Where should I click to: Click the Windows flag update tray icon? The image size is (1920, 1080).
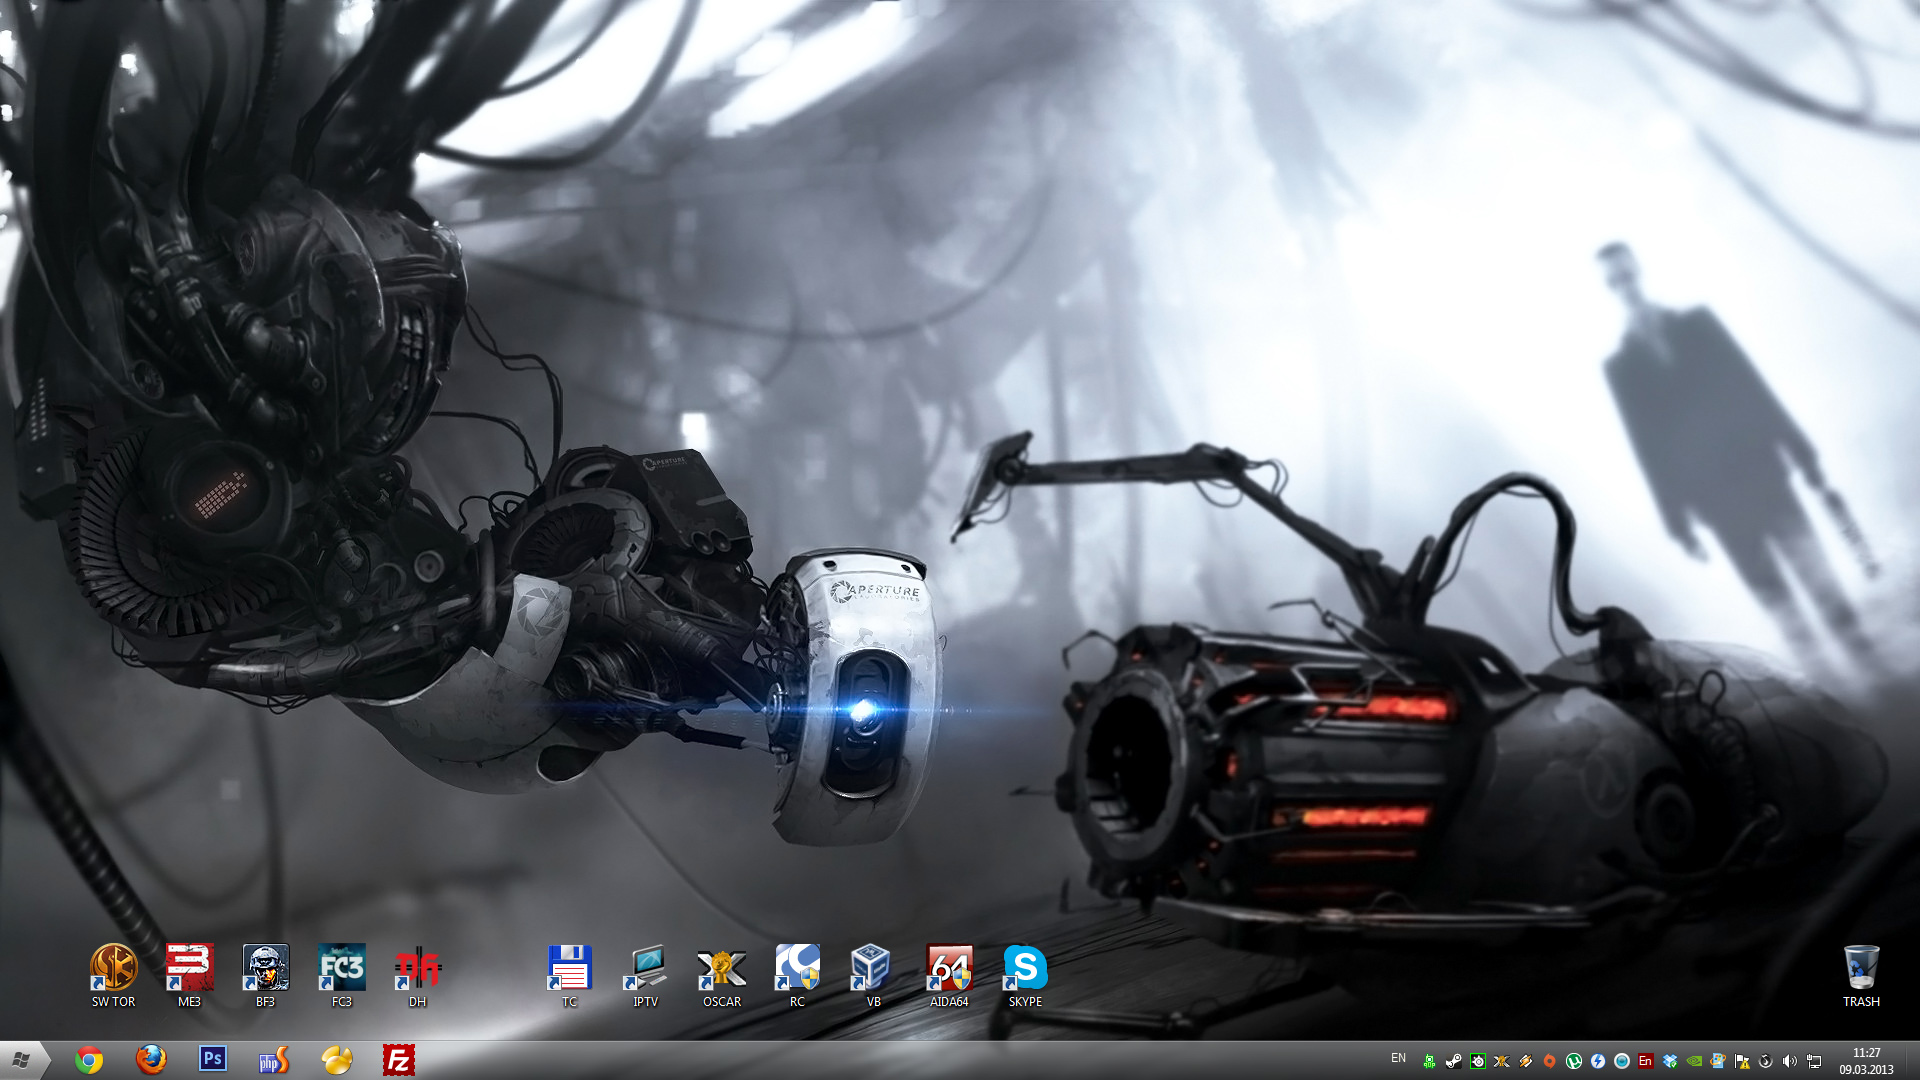pyautogui.click(x=1718, y=1061)
